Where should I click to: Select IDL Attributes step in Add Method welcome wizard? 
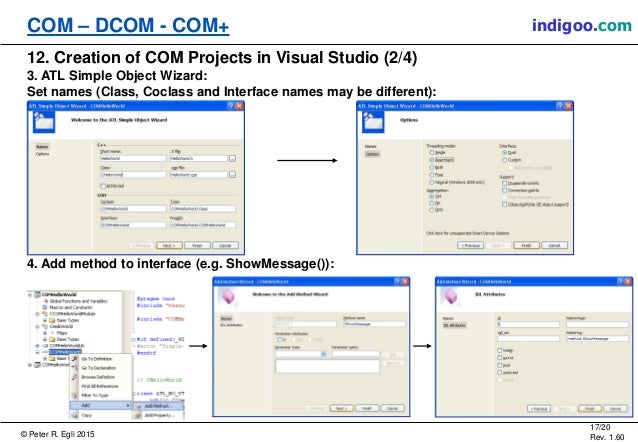[x=231, y=325]
